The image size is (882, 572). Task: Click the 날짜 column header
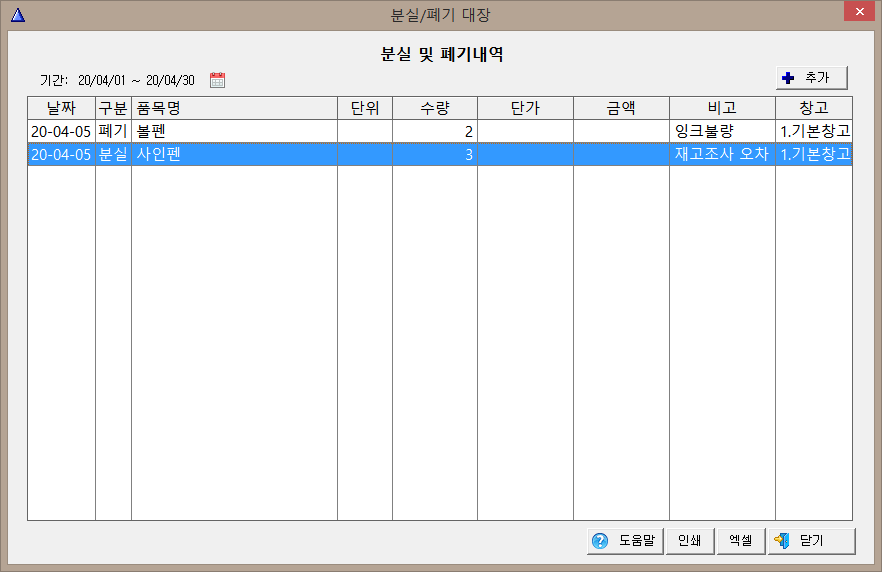pyautogui.click(x=61, y=108)
